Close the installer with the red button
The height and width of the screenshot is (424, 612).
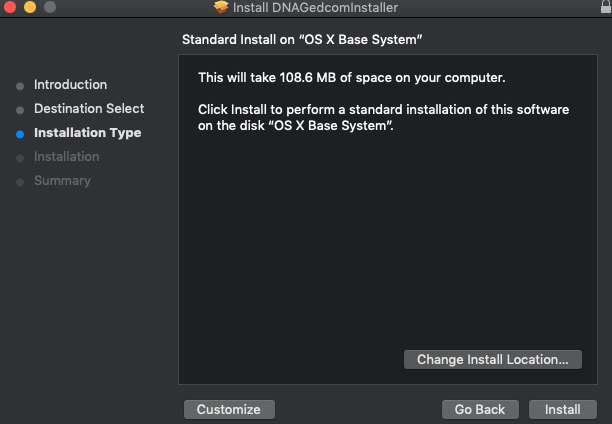(9, 7)
